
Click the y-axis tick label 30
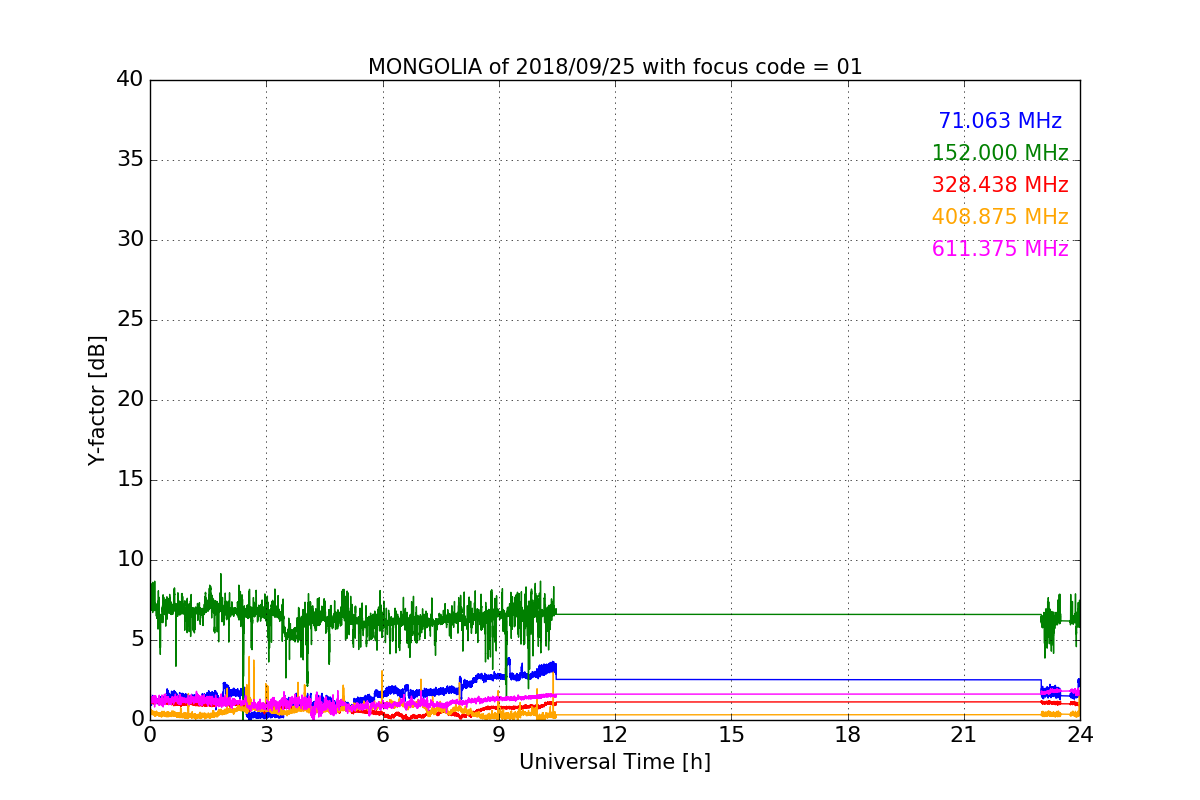coord(129,240)
